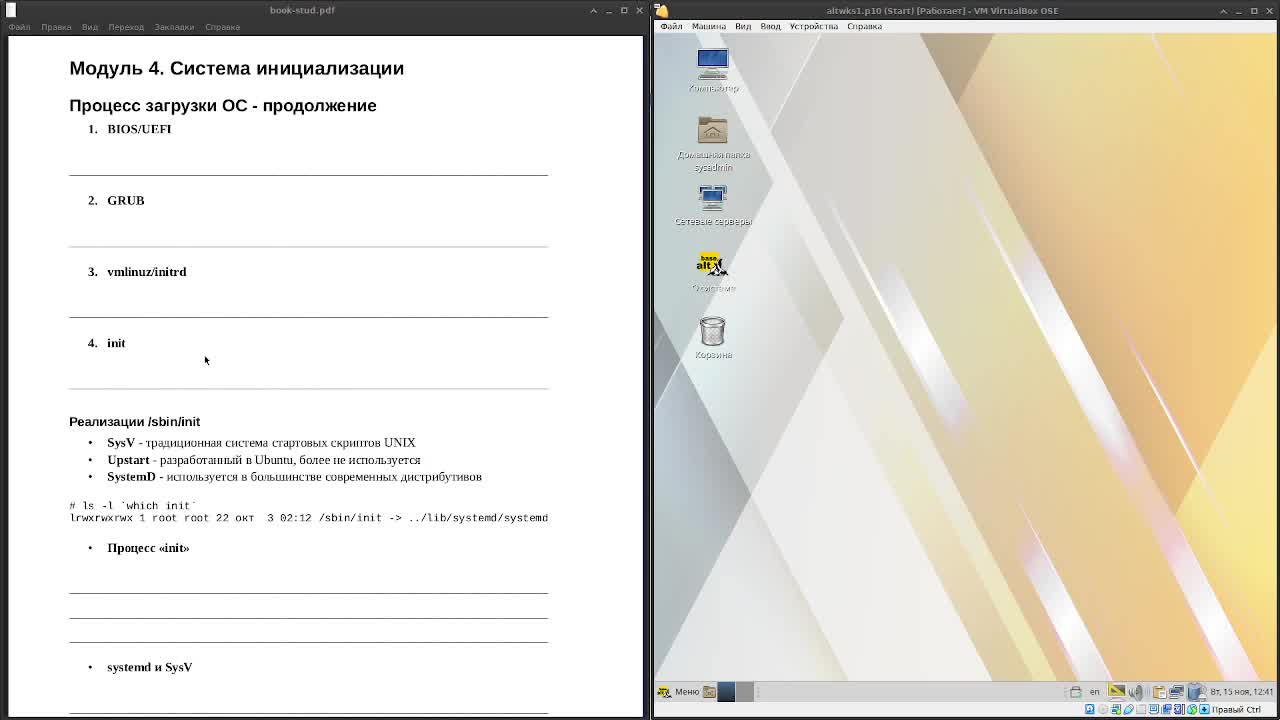1280x720 pixels.
Task: Open Справка menu in VirtualBox window
Action: [865, 26]
